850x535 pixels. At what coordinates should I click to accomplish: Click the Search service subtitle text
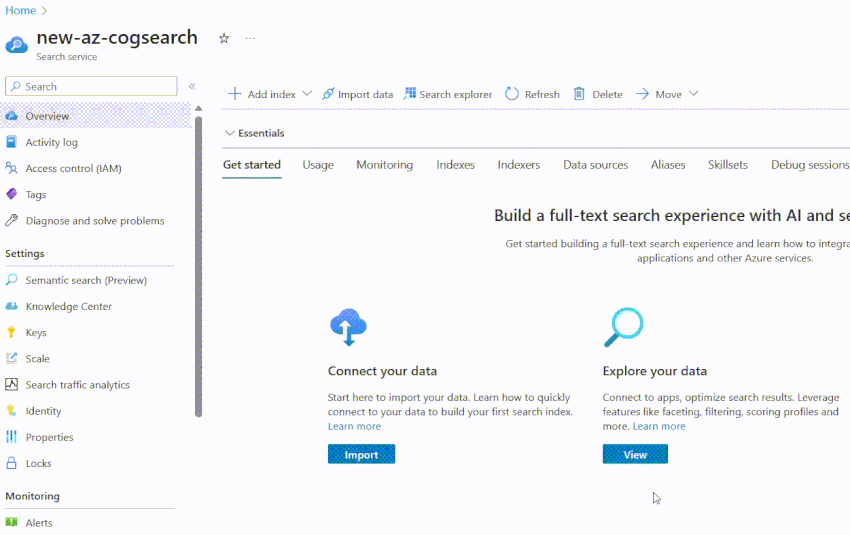[67, 56]
